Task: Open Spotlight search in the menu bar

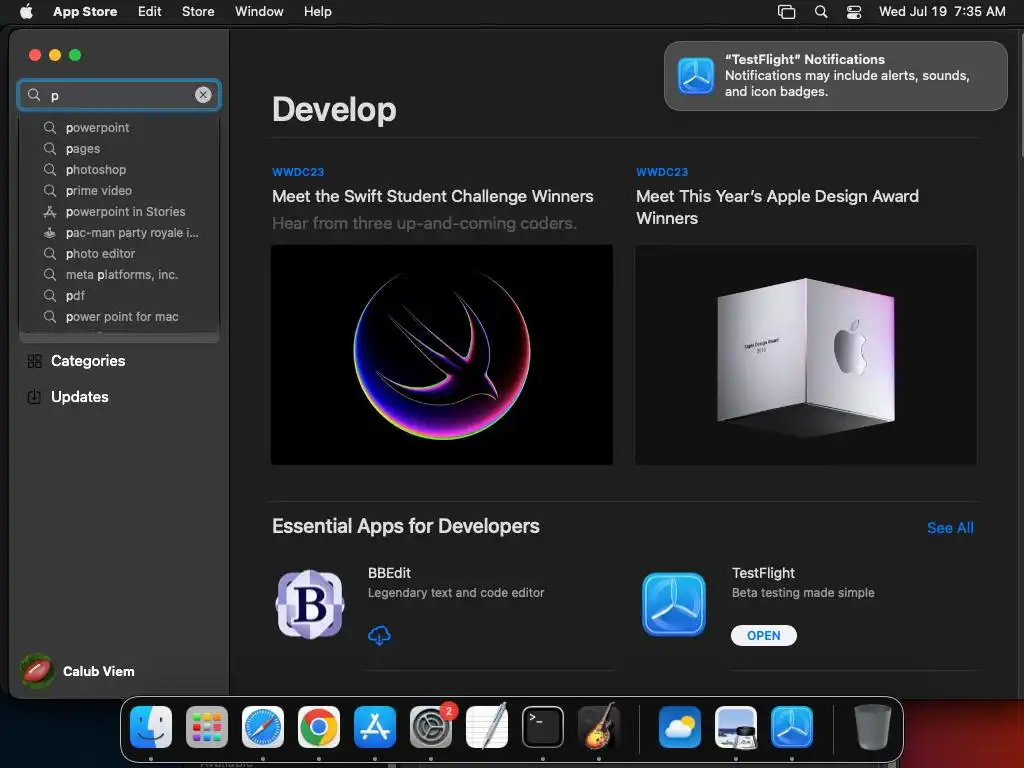Action: [x=821, y=12]
